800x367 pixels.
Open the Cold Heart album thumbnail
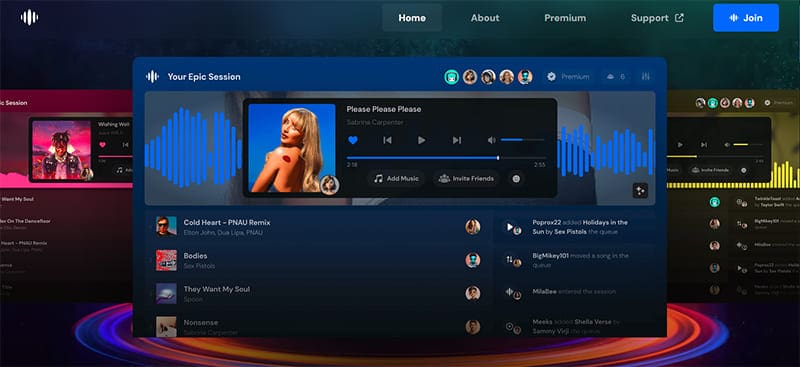coord(166,227)
